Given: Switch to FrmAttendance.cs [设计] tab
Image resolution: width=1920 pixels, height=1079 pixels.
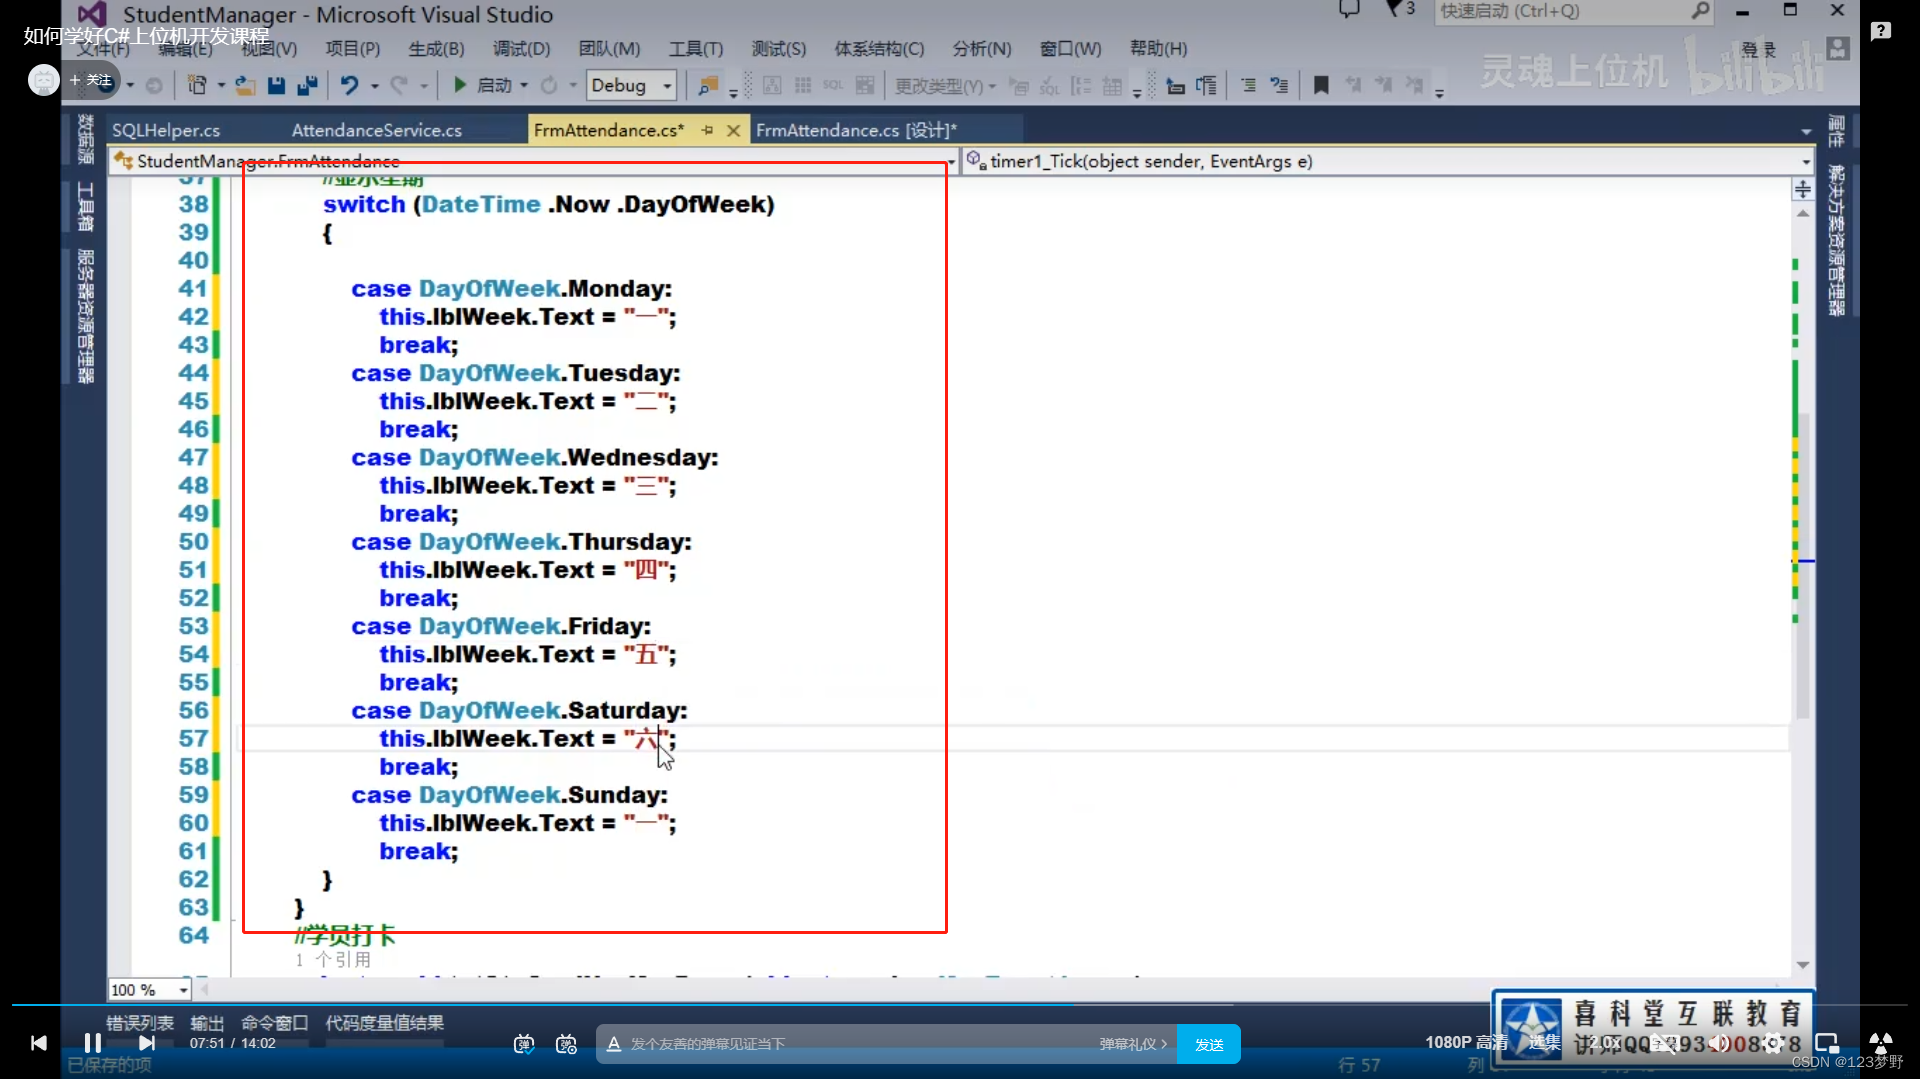Looking at the screenshot, I should (856, 130).
